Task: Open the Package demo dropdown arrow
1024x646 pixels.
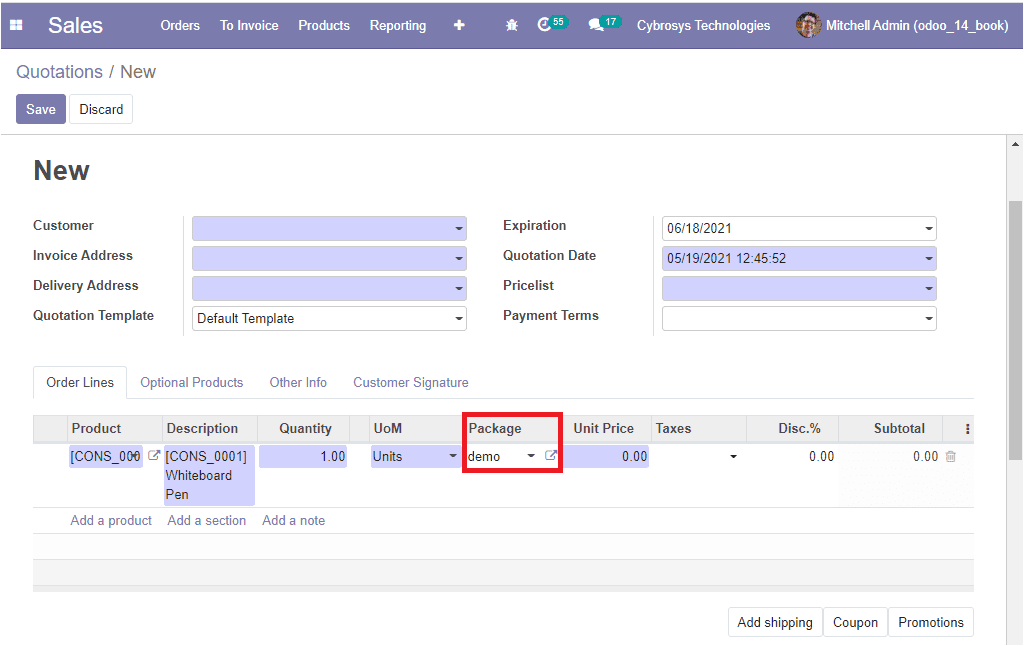Action: click(x=531, y=456)
